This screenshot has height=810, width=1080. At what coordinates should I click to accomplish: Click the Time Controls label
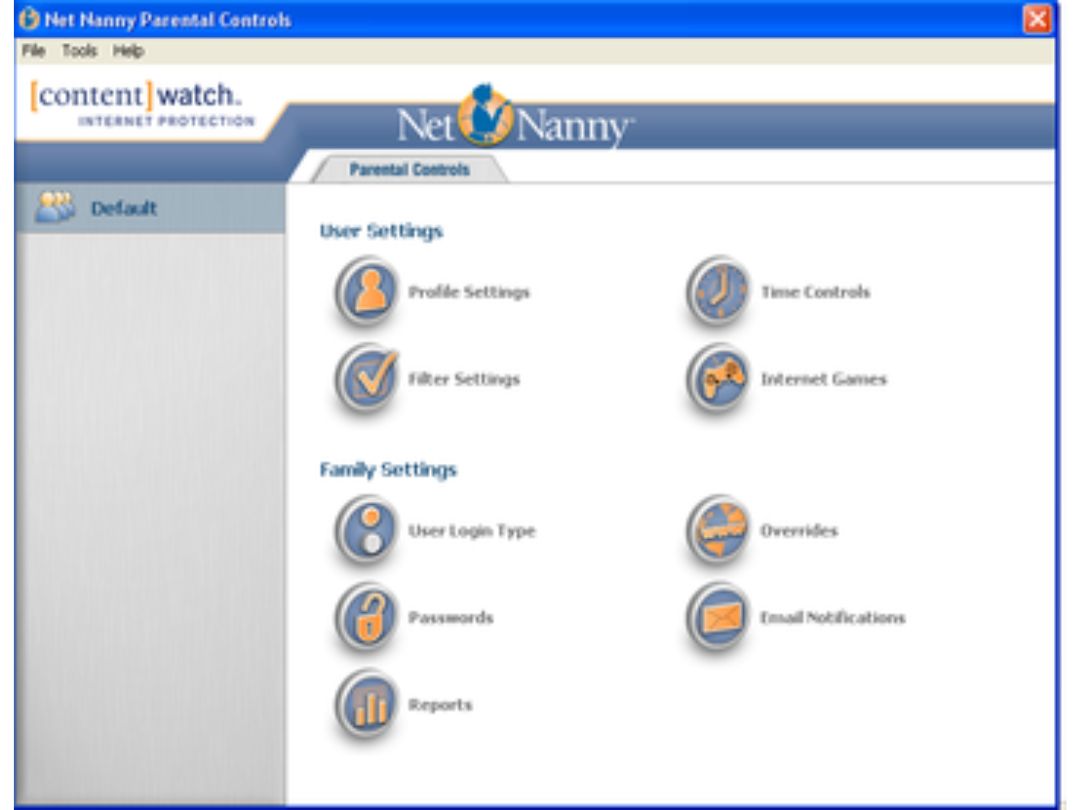pyautogui.click(x=815, y=292)
